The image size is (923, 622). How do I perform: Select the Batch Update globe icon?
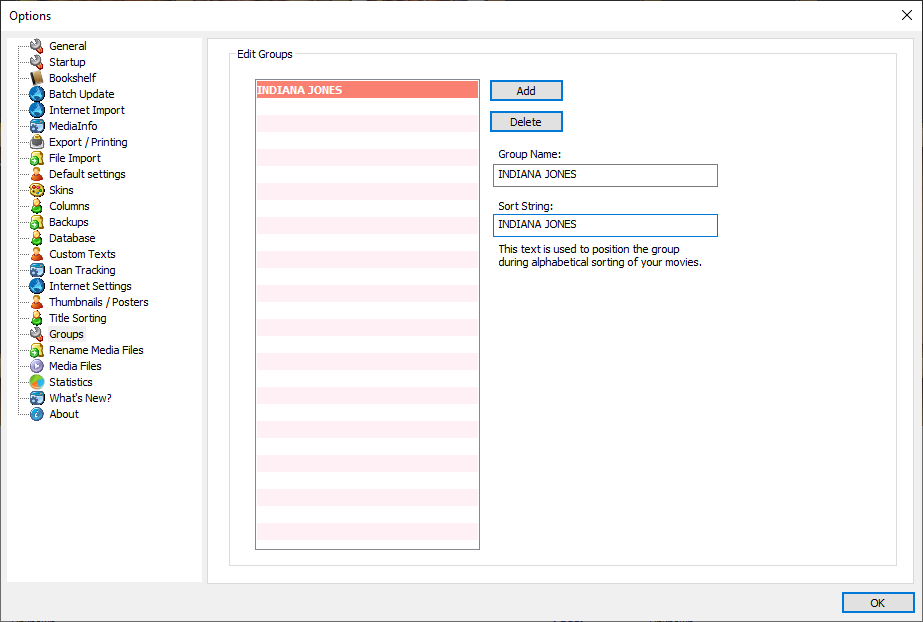[36, 93]
